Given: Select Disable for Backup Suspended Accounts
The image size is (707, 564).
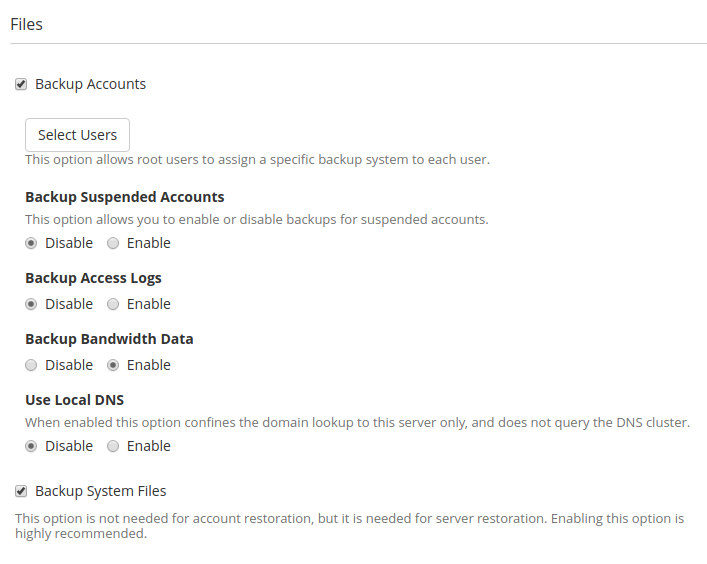Looking at the screenshot, I should [x=31, y=243].
